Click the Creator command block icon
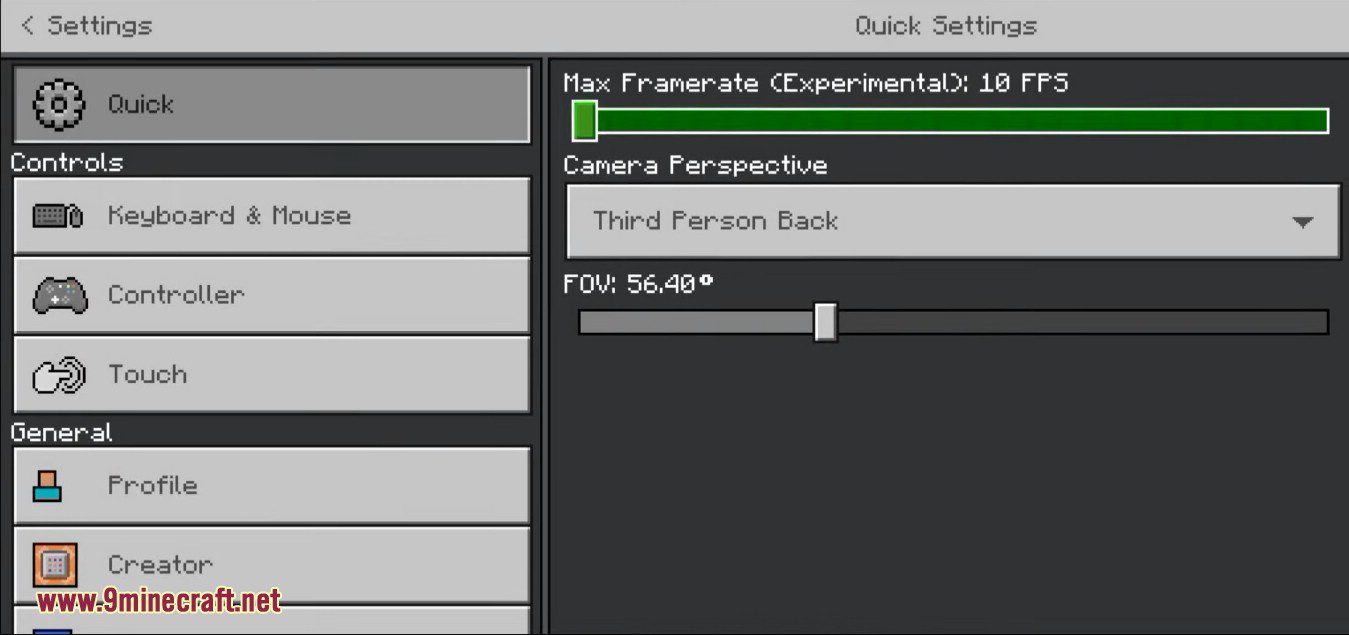 (x=54, y=565)
